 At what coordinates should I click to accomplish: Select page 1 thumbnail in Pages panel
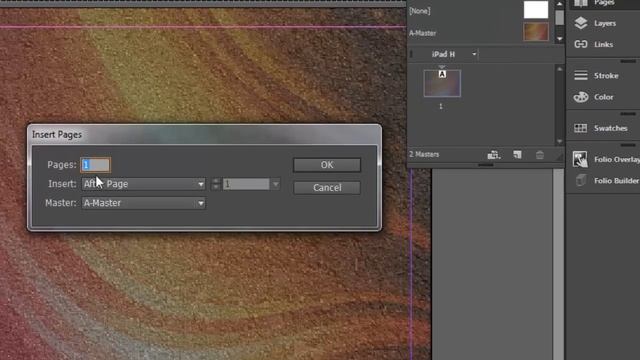pyautogui.click(x=442, y=83)
